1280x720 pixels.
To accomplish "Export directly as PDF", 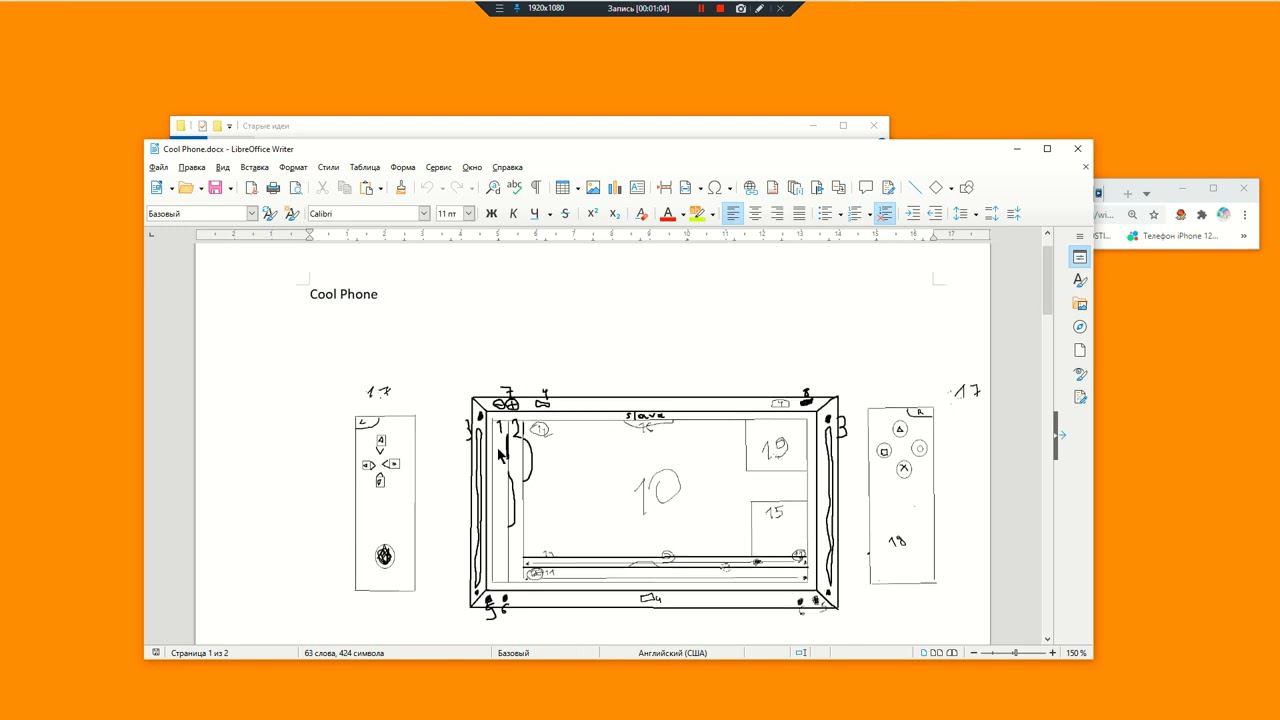I will pos(251,188).
